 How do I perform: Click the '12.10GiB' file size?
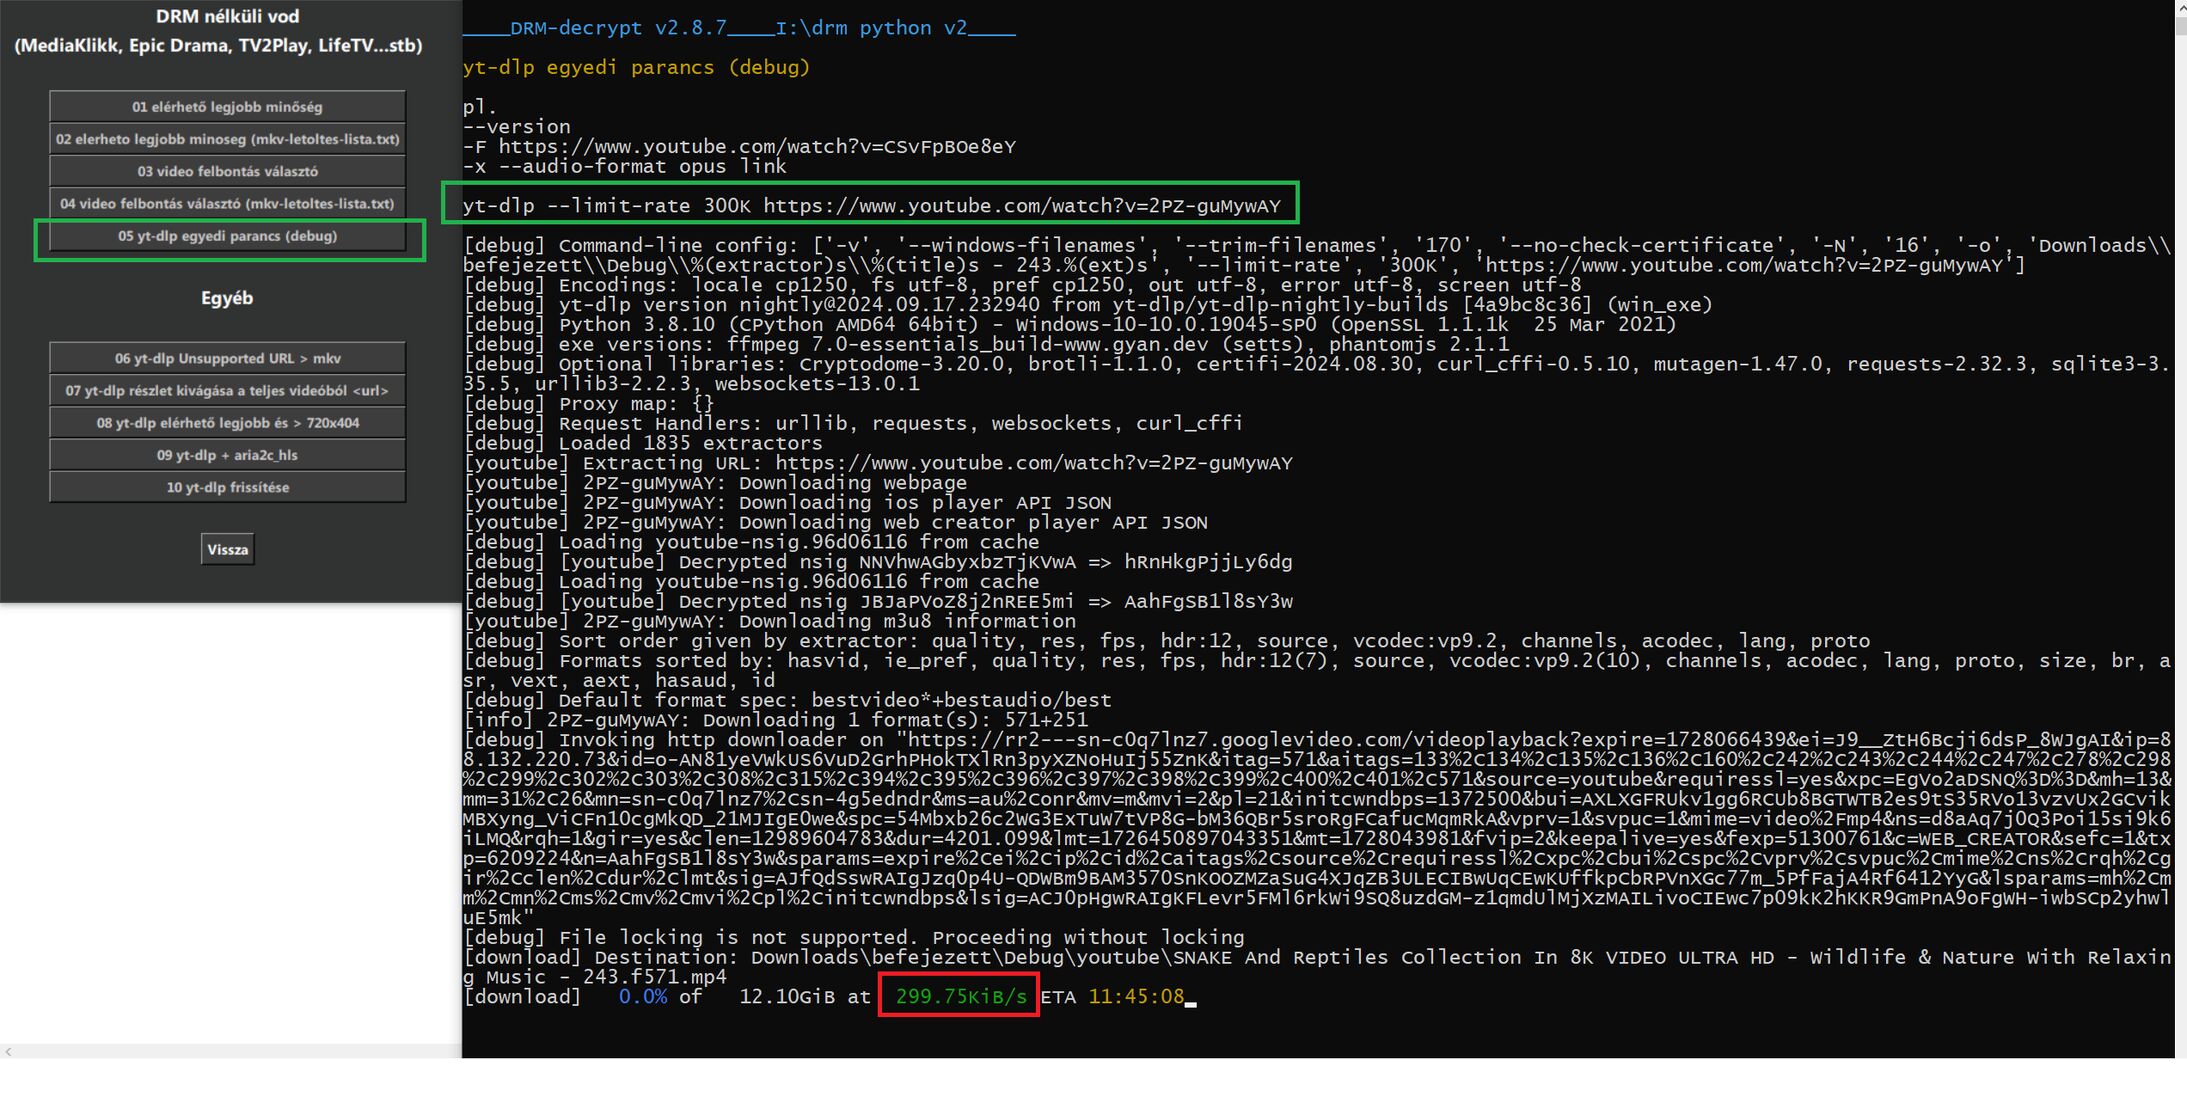coord(787,996)
